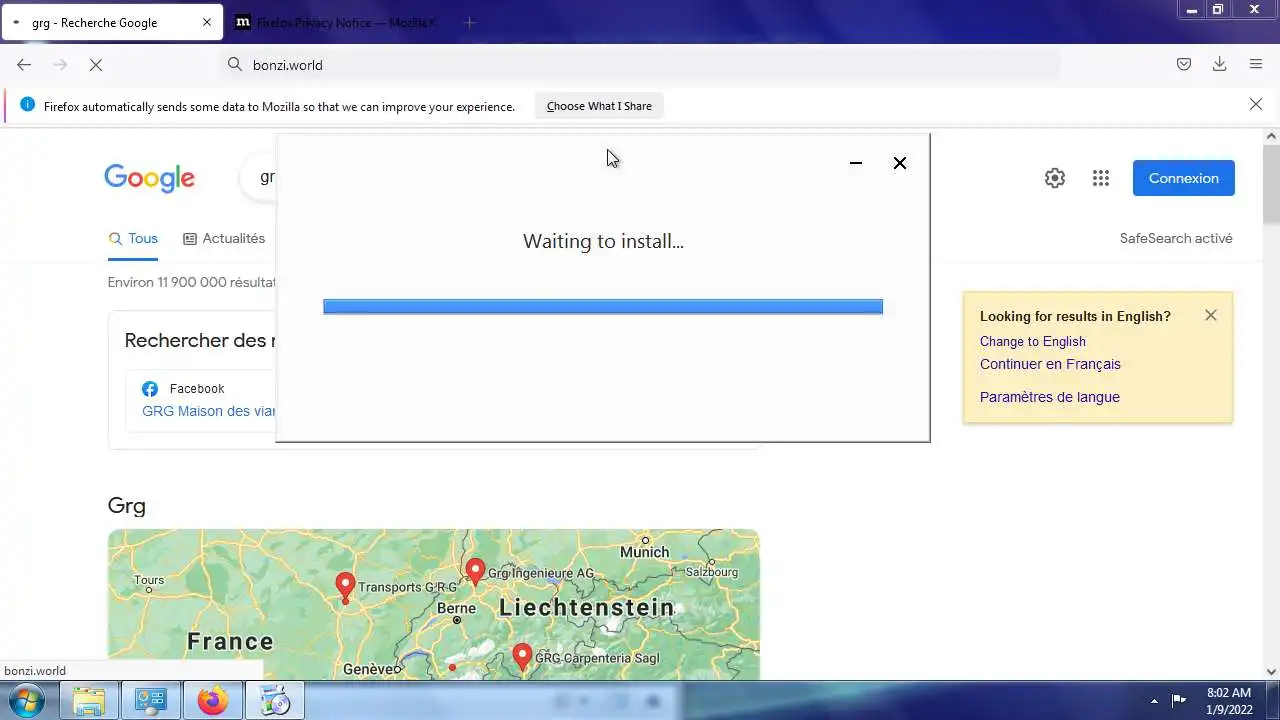Open the Save to Pocket icon
Image resolution: width=1280 pixels, height=720 pixels.
(x=1183, y=64)
